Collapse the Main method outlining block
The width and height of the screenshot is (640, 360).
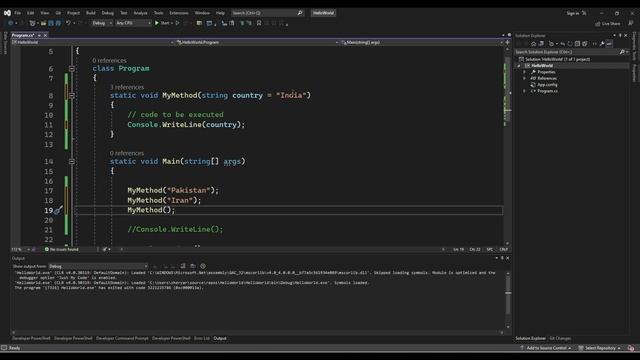71,162
